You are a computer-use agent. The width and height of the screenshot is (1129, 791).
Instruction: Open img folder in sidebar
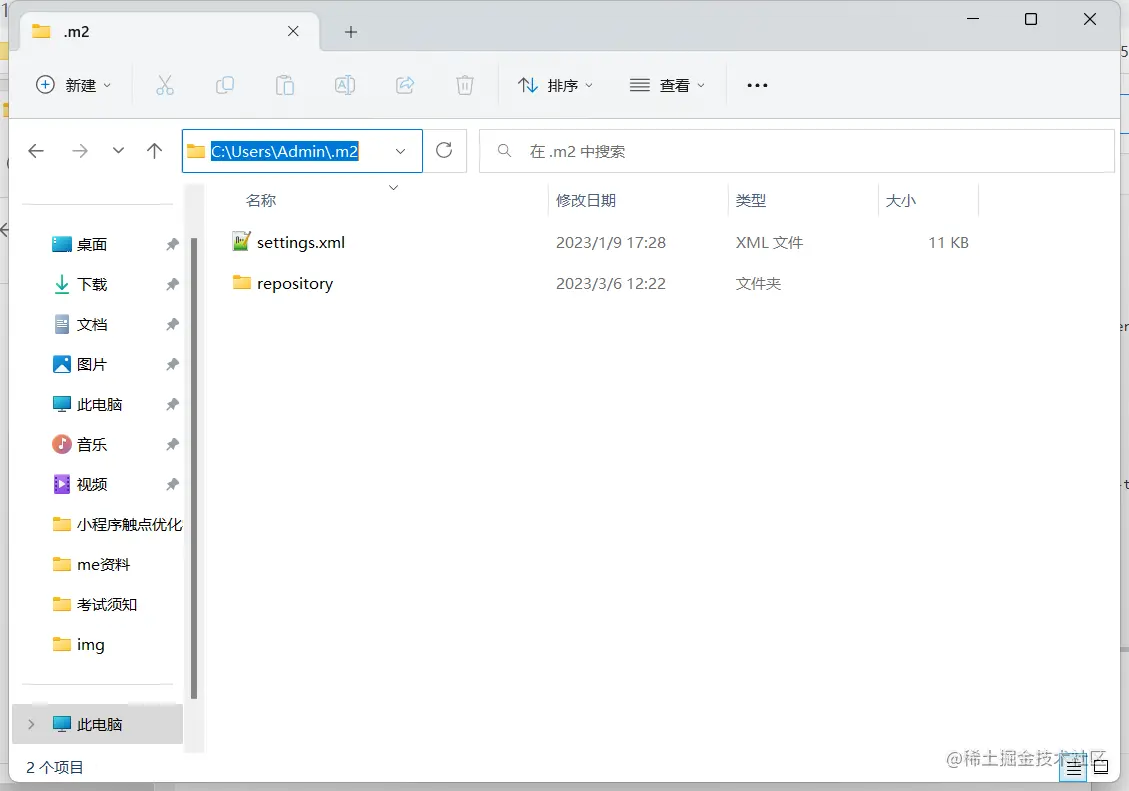pos(78,644)
